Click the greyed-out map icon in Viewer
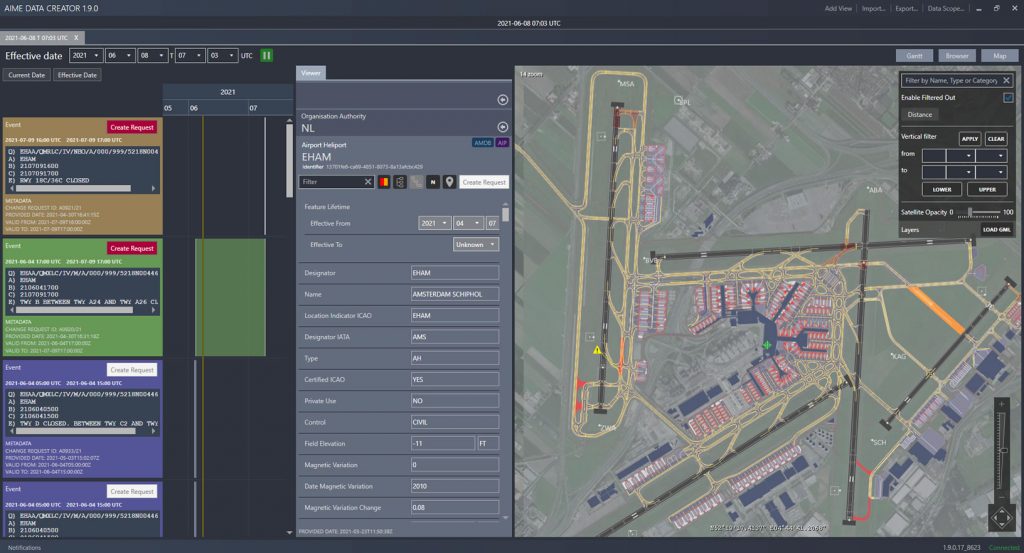 (417, 182)
